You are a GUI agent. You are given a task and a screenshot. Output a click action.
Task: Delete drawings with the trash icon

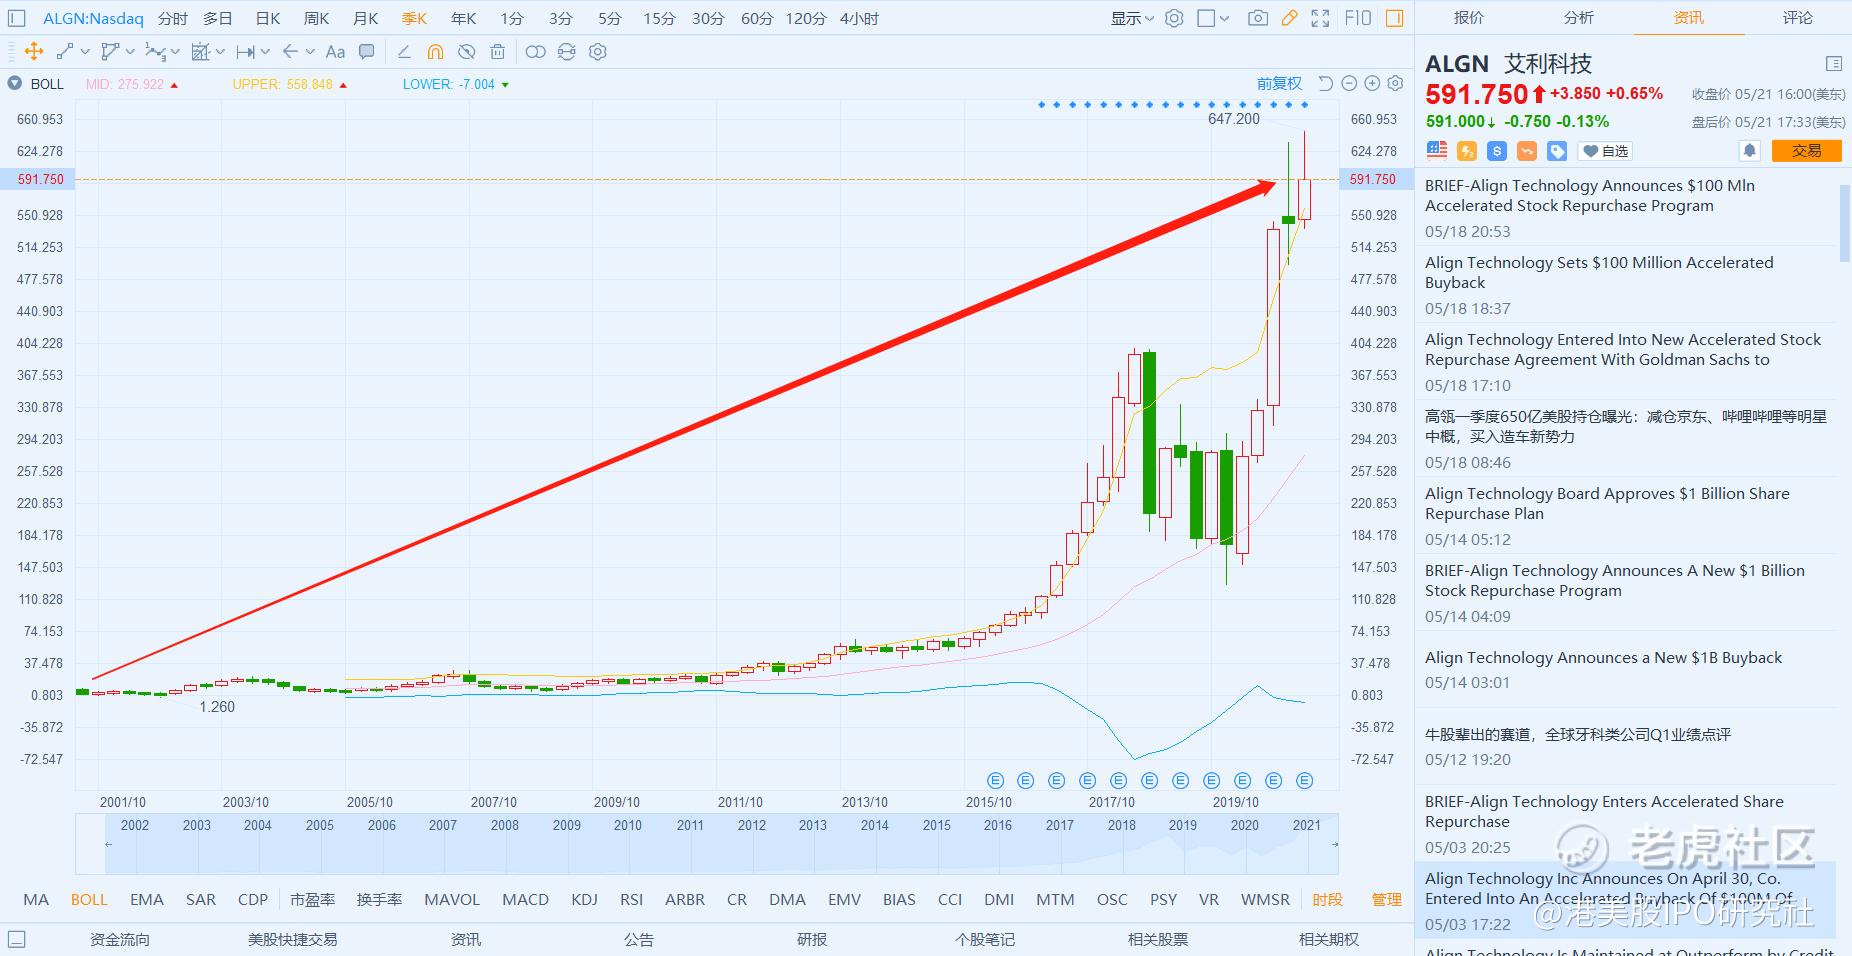tap(498, 52)
